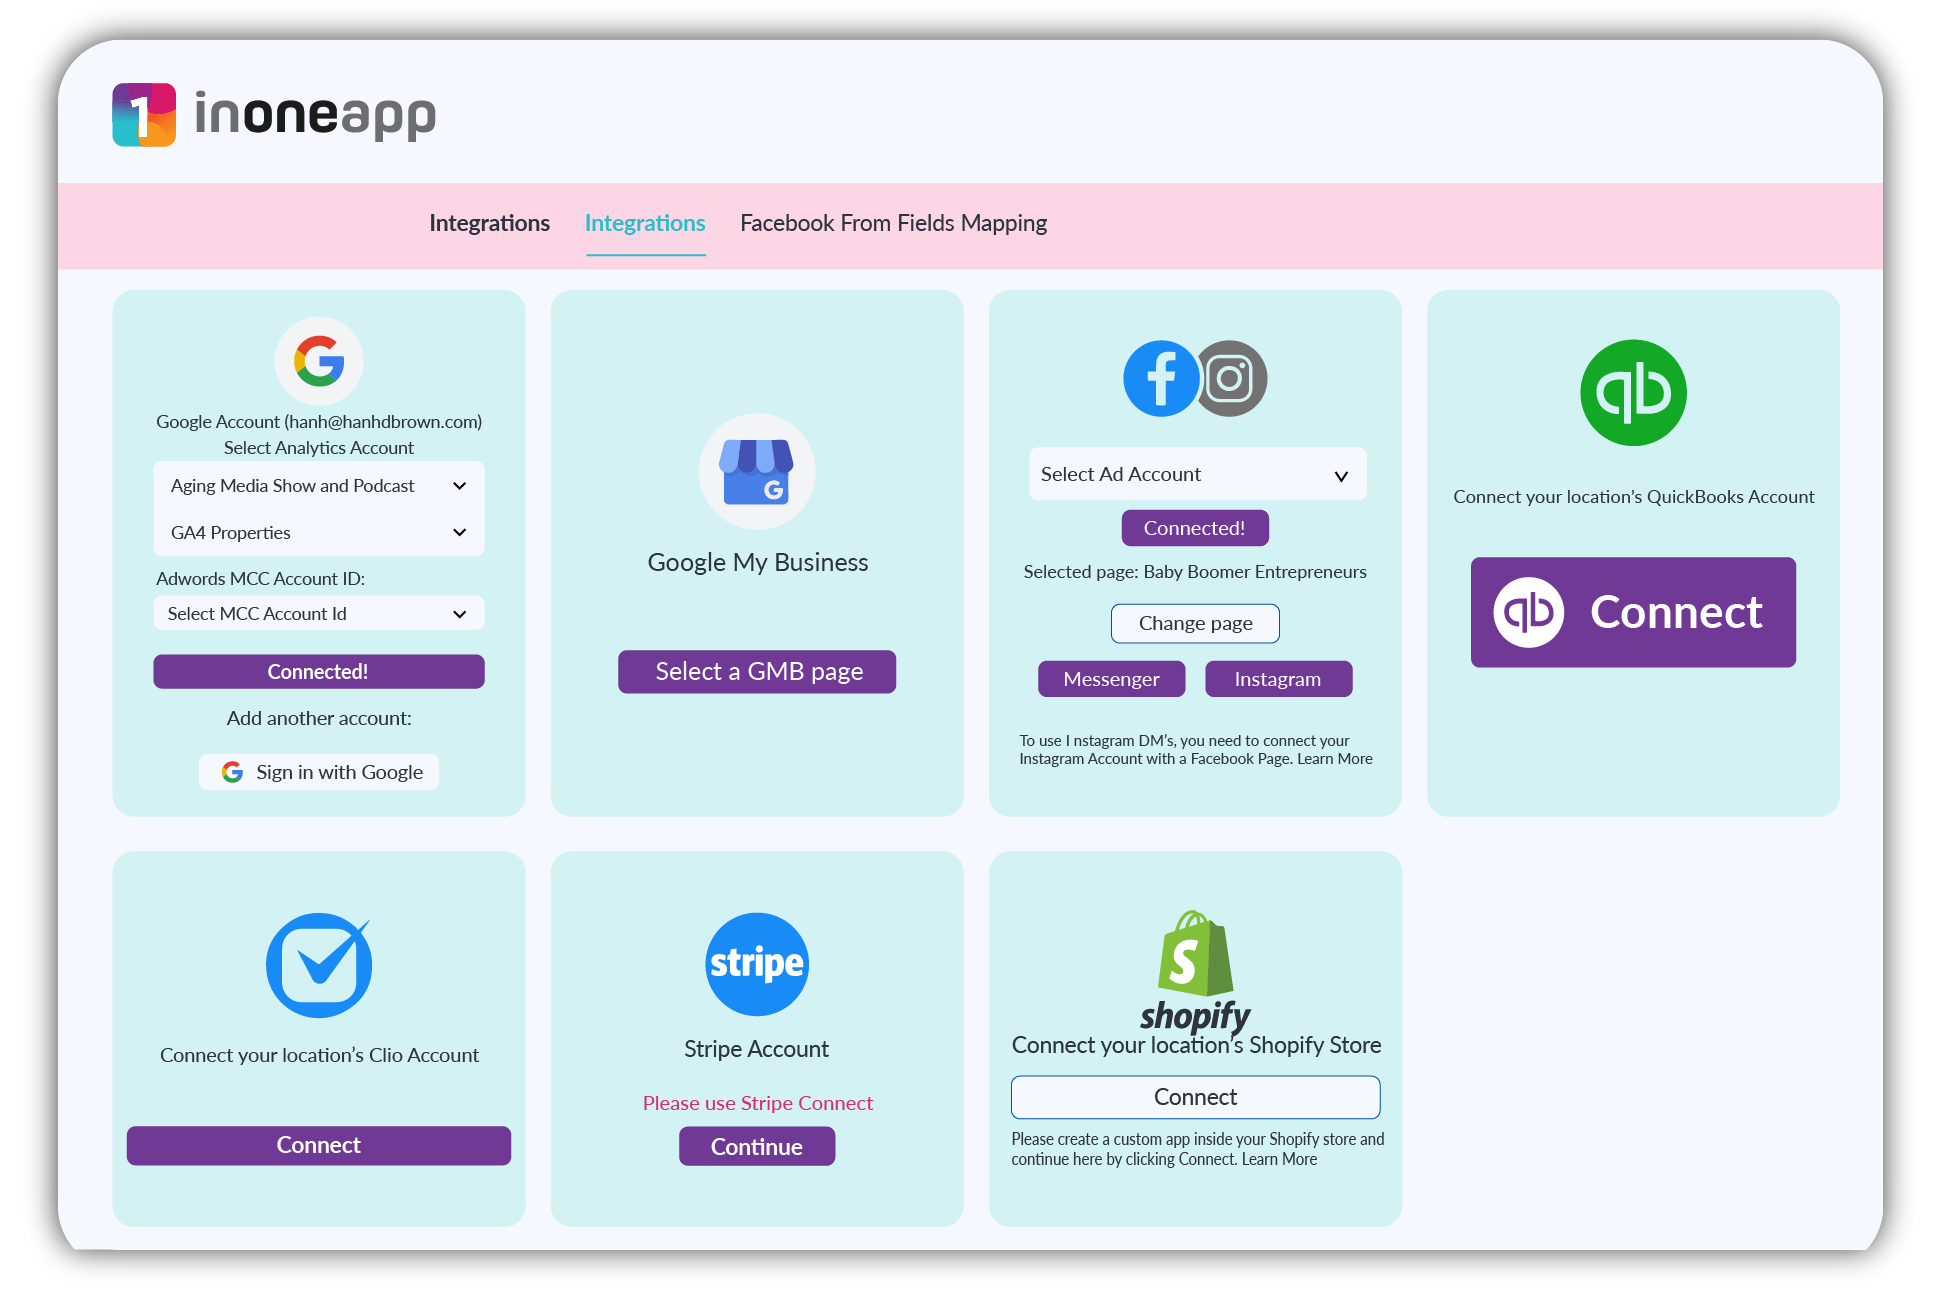Screen dimensions: 1941x1309
Task: Click Learn More in Shopify note
Action: (1279, 1160)
